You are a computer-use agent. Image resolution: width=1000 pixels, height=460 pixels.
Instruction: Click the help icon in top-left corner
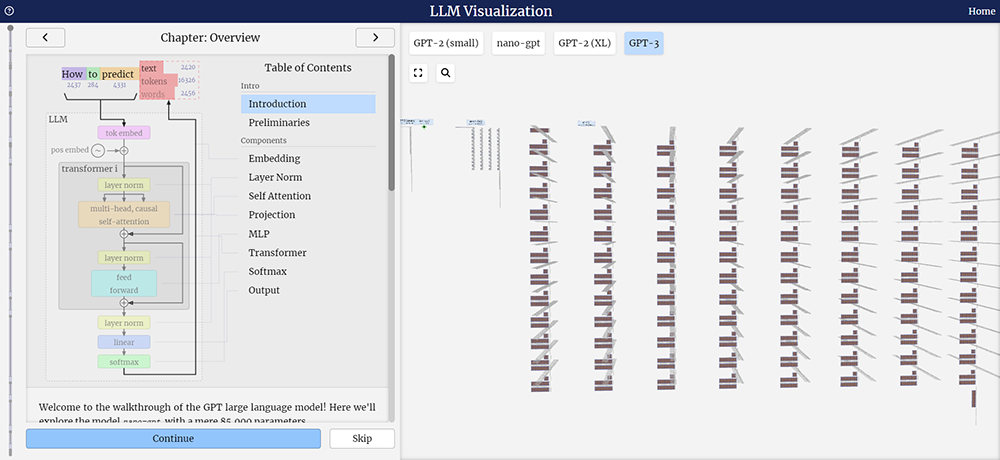click(x=9, y=11)
